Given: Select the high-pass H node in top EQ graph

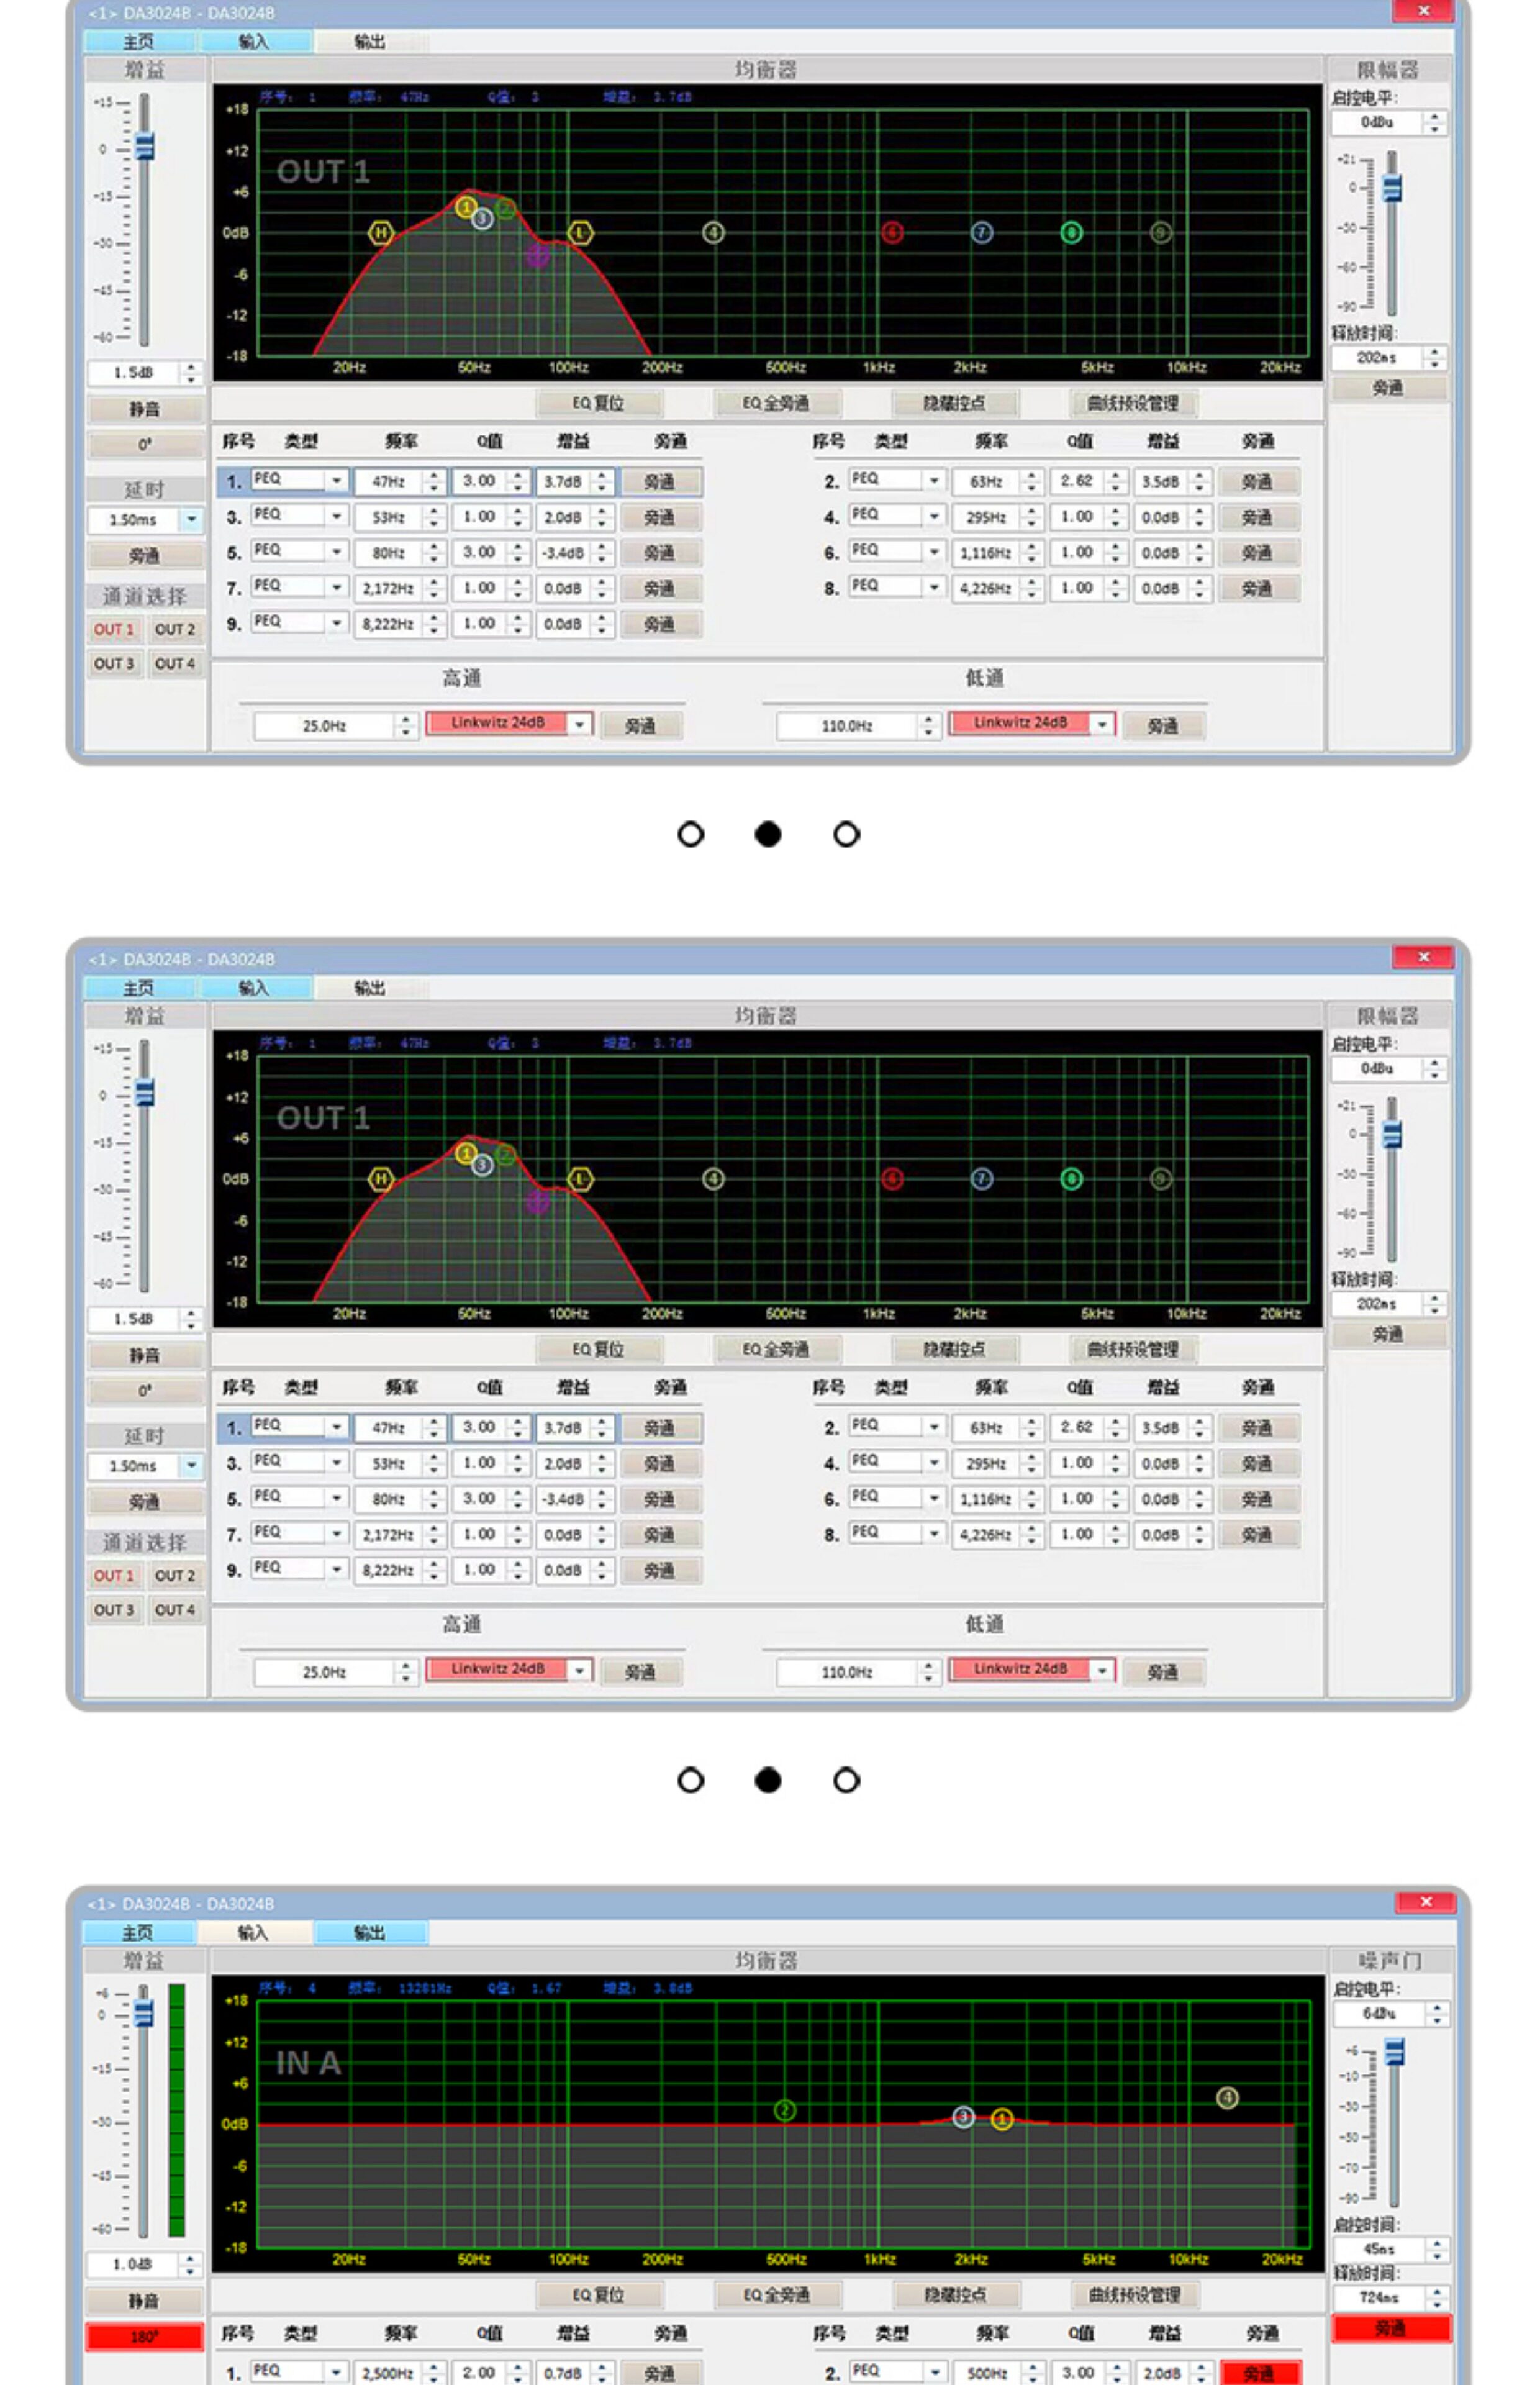Looking at the screenshot, I should pos(380,233).
